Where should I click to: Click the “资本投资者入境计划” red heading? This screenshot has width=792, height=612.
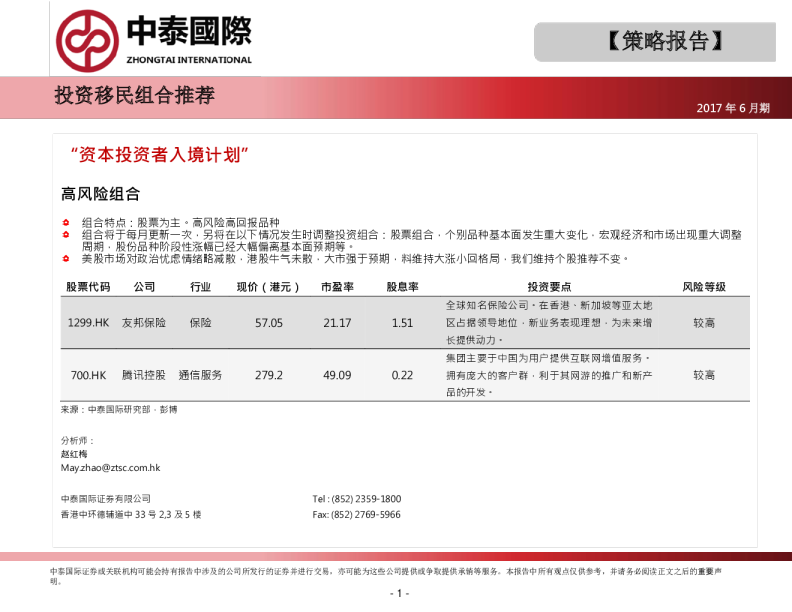(159, 155)
